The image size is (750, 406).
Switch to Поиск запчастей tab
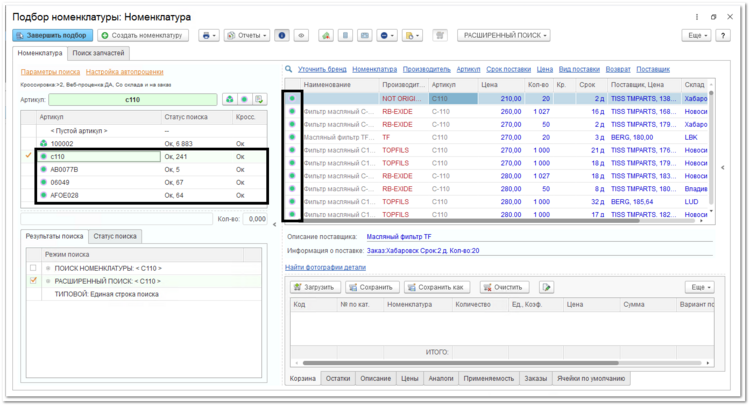[x=99, y=53]
